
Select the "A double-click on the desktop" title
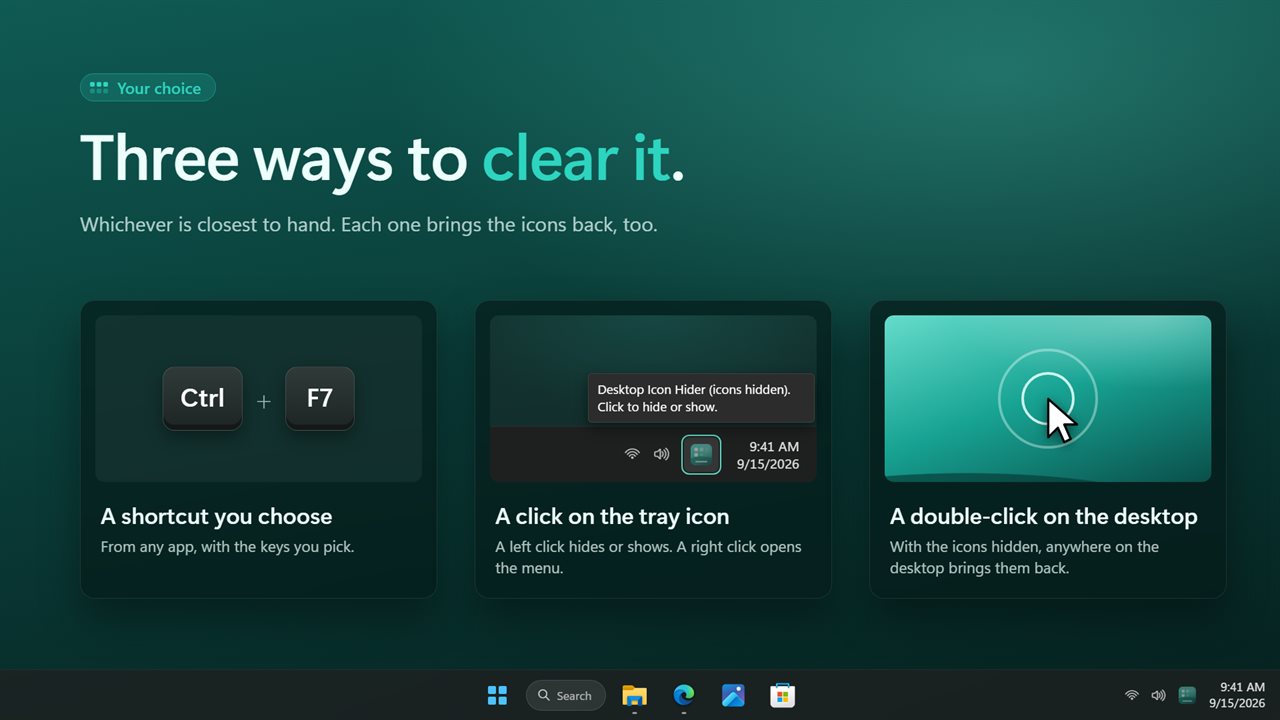pos(1044,517)
